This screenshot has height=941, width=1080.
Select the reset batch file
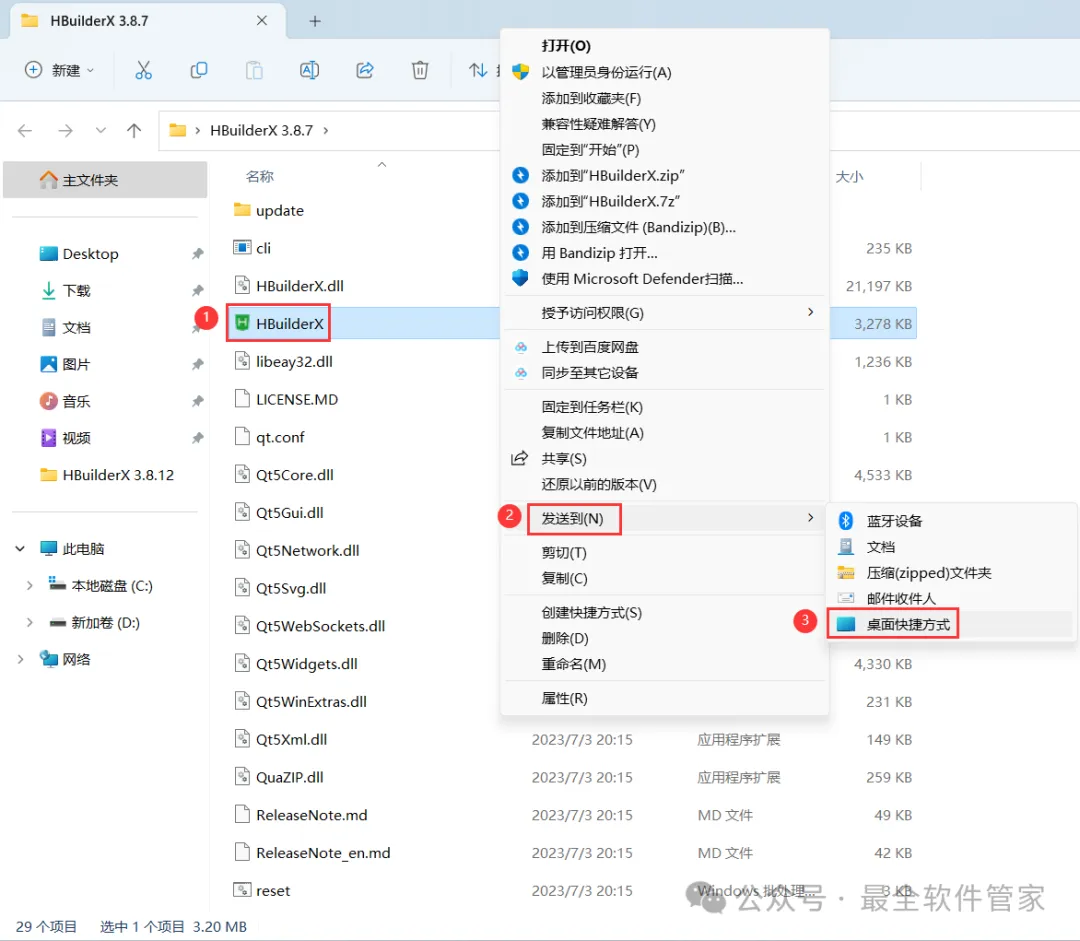coord(273,891)
